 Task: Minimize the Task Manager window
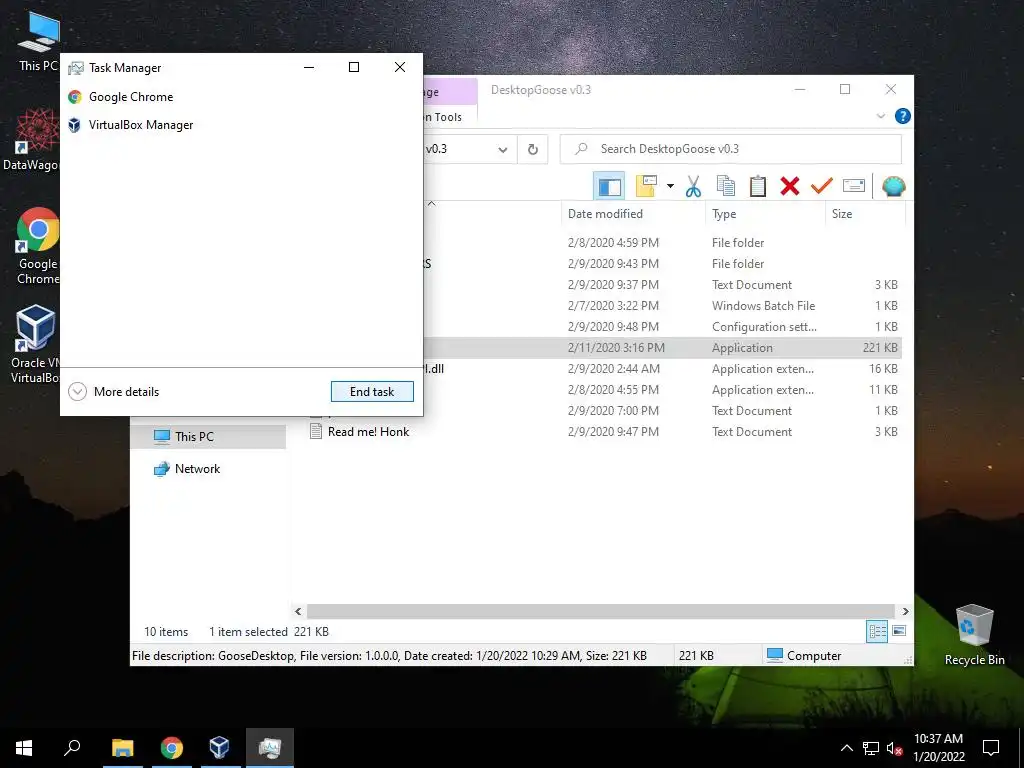[x=309, y=67]
